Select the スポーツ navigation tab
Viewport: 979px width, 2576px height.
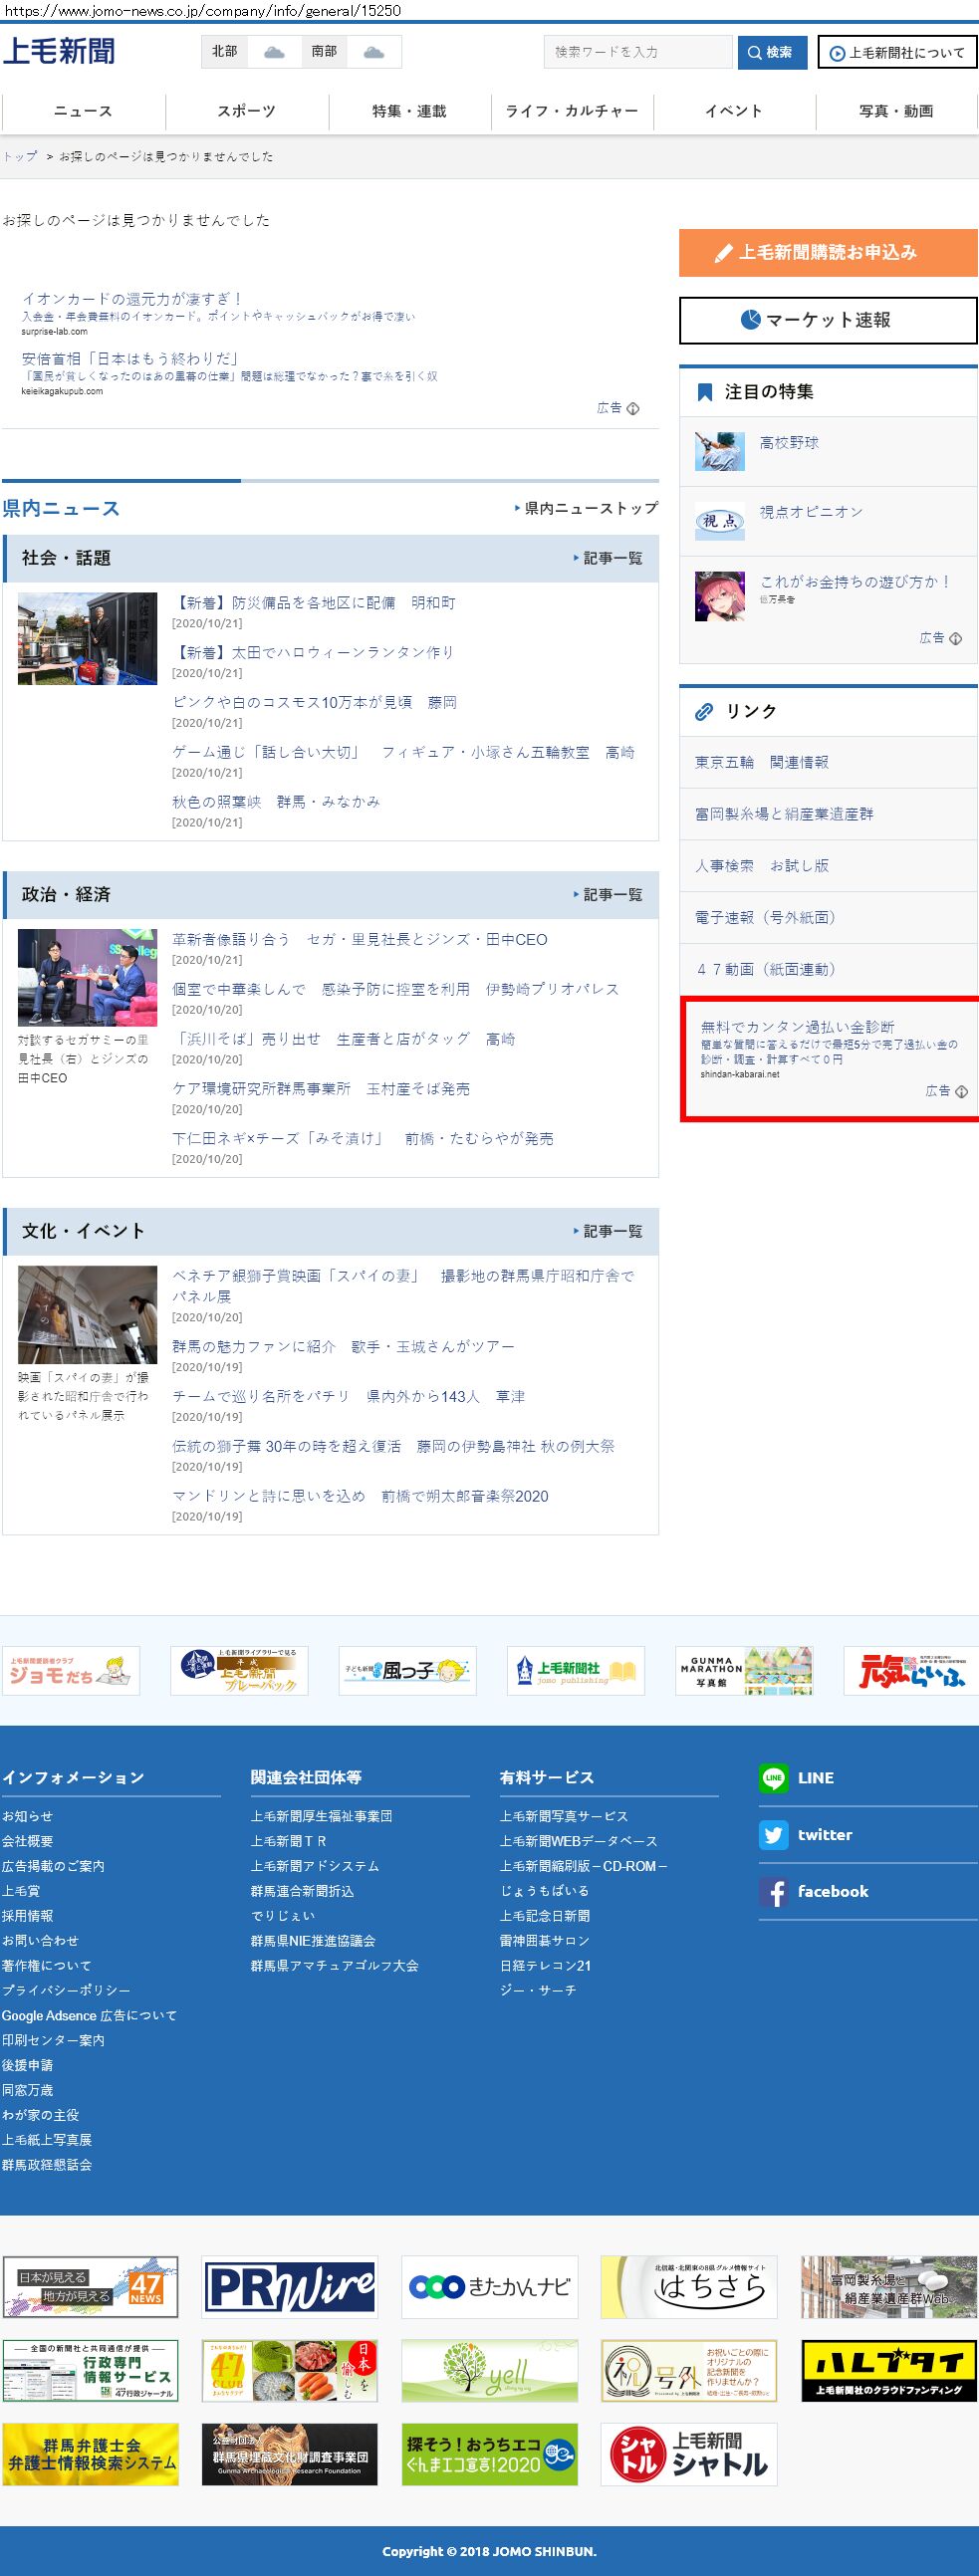246,111
